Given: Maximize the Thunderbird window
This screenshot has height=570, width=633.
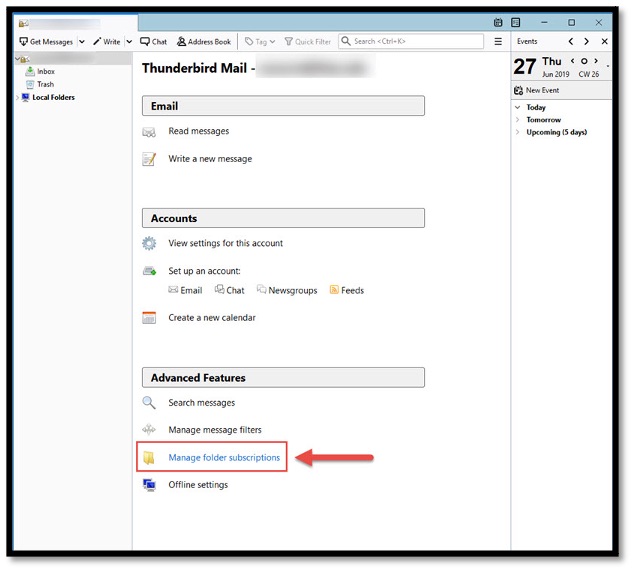Looking at the screenshot, I should [x=571, y=23].
